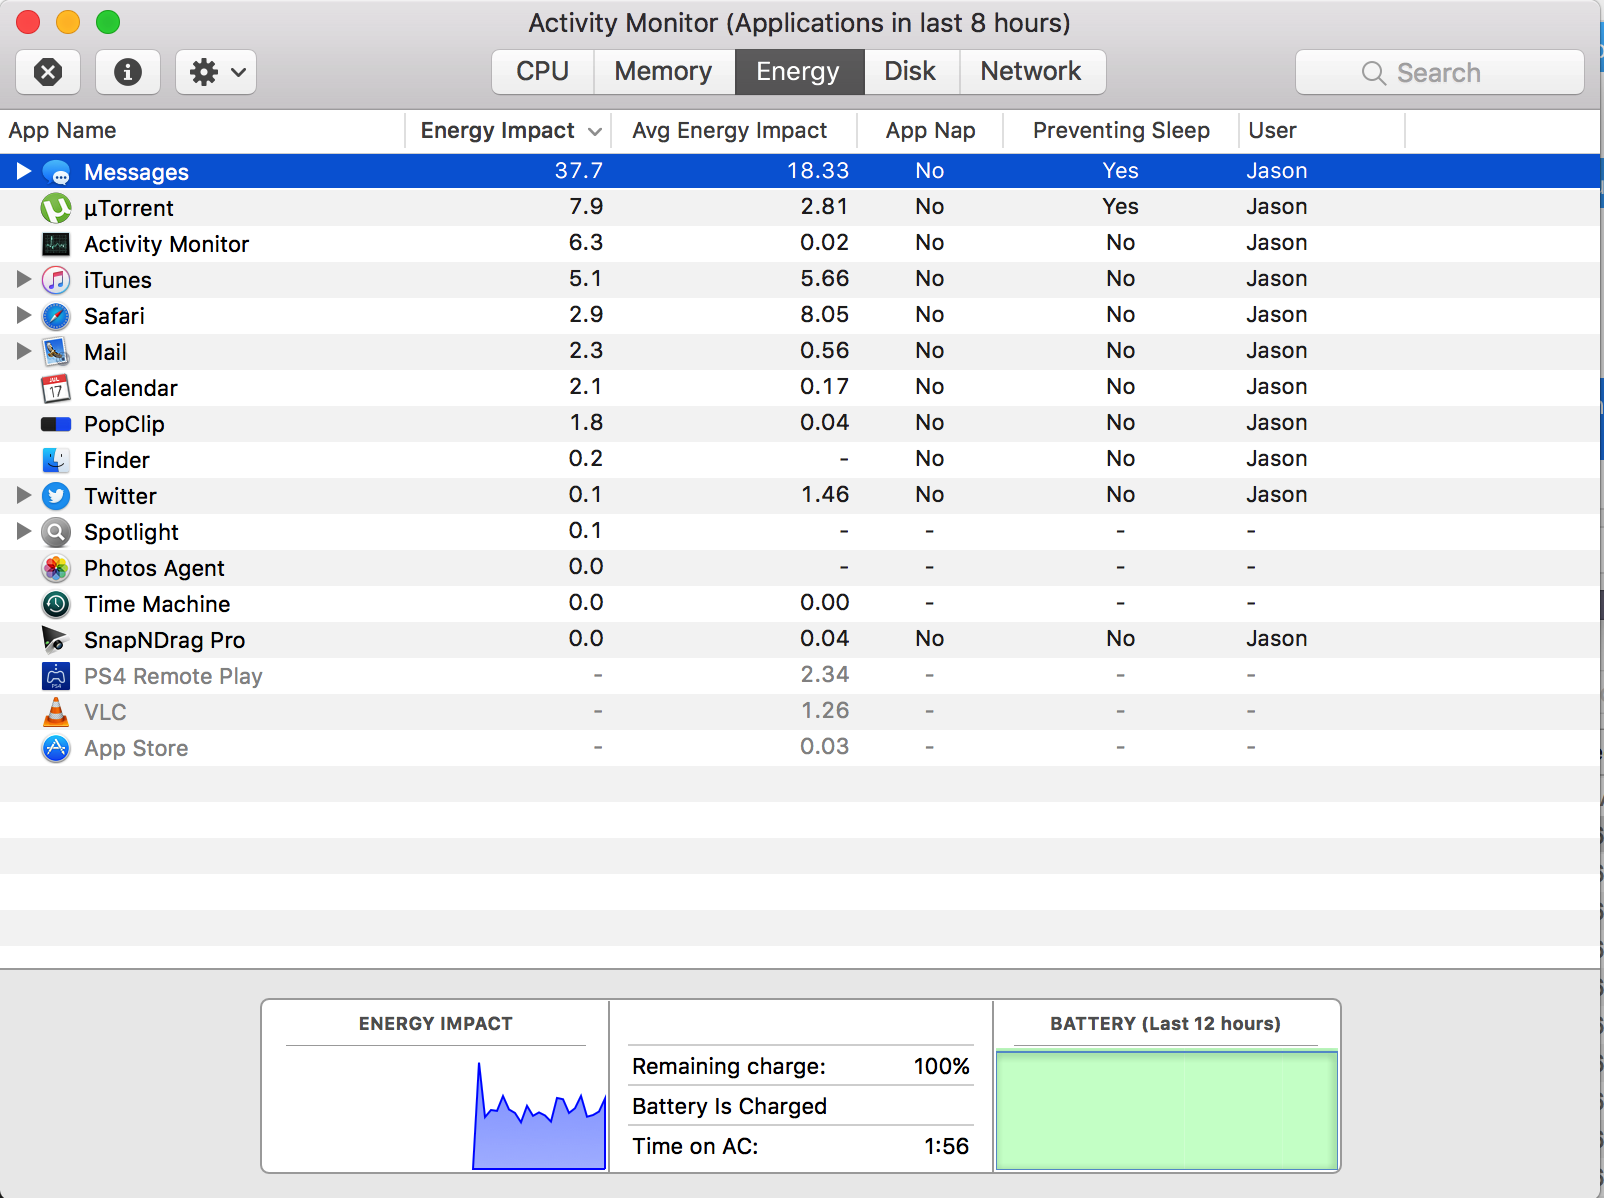Expand the iTunes process group
The width and height of the screenshot is (1604, 1198).
pos(24,279)
